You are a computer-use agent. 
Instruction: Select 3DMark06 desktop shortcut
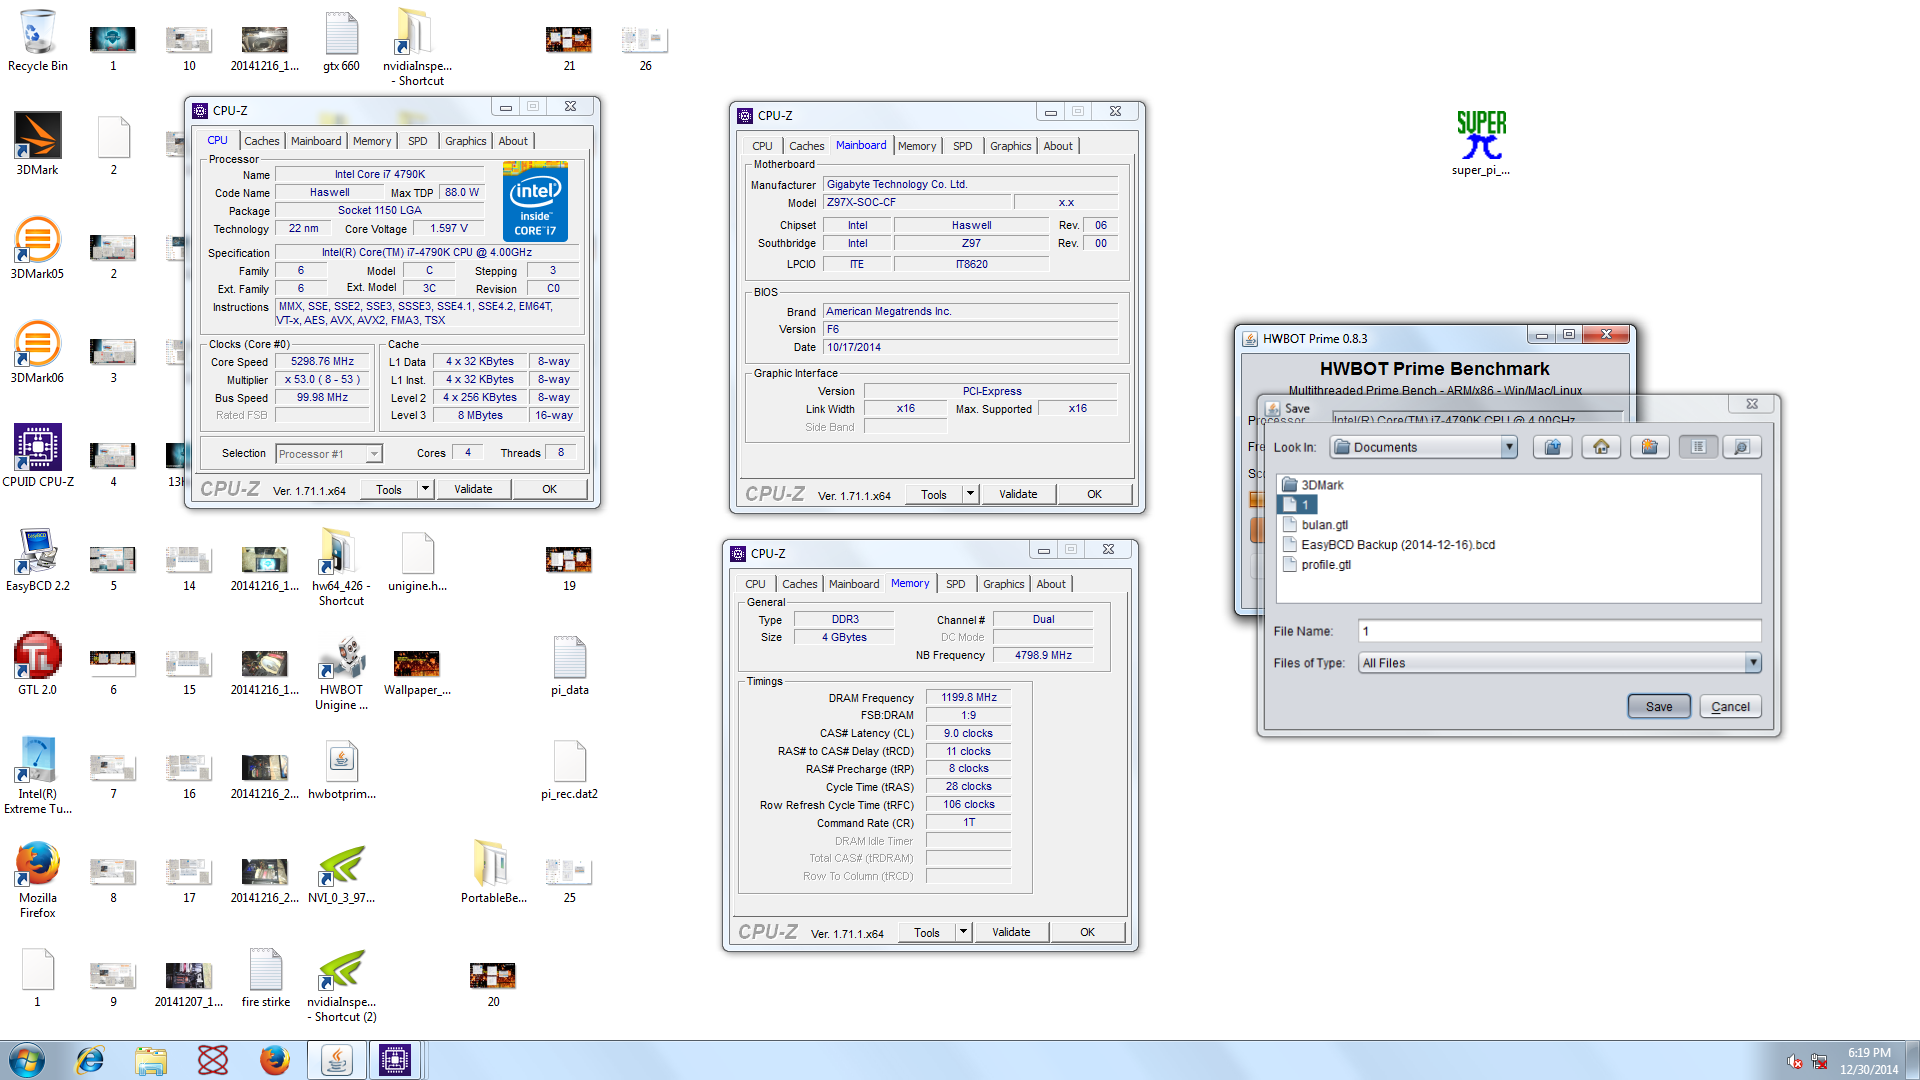click(38, 353)
